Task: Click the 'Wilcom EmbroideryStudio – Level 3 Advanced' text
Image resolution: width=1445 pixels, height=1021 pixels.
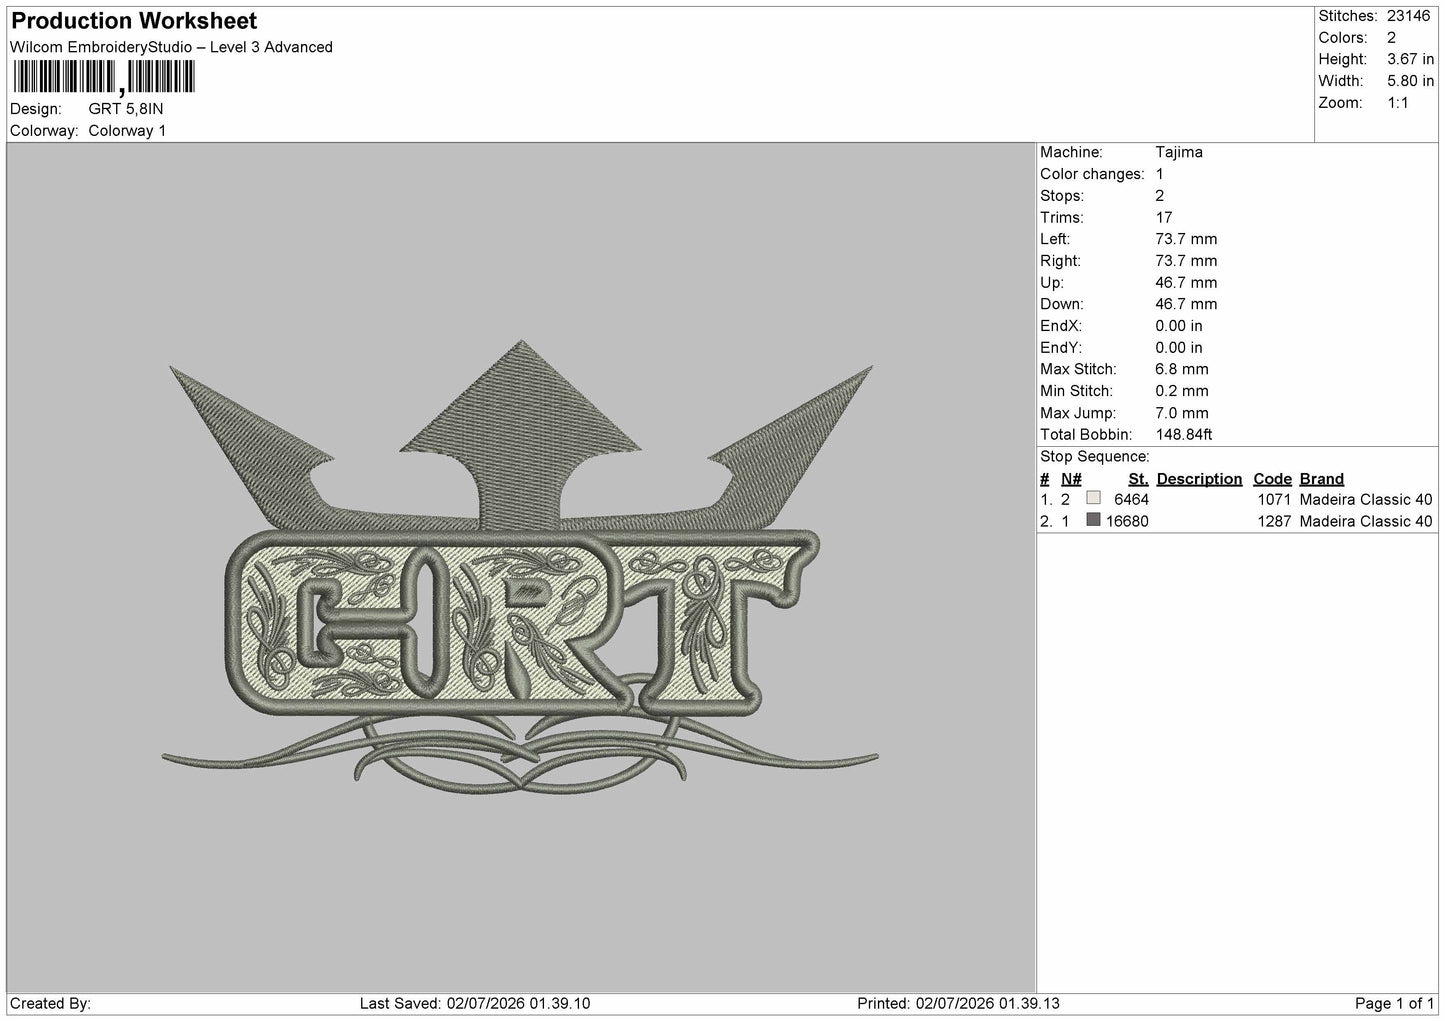Action: [171, 47]
